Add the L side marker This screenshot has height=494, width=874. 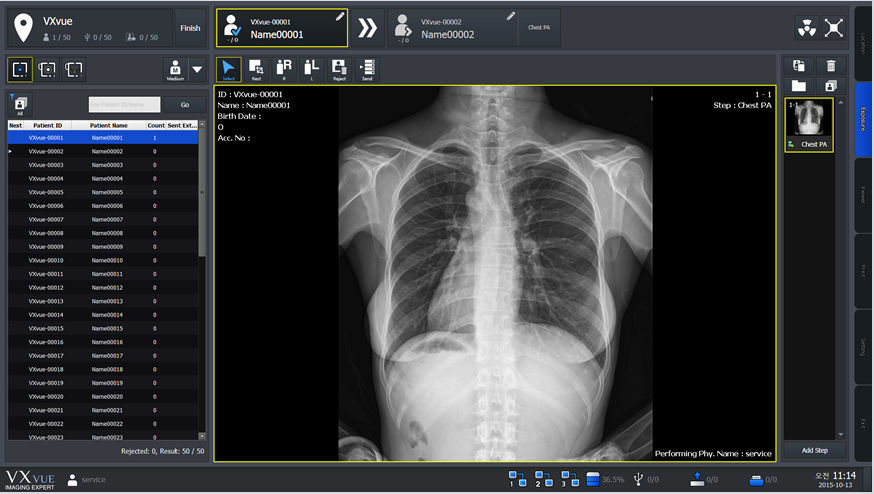point(312,70)
